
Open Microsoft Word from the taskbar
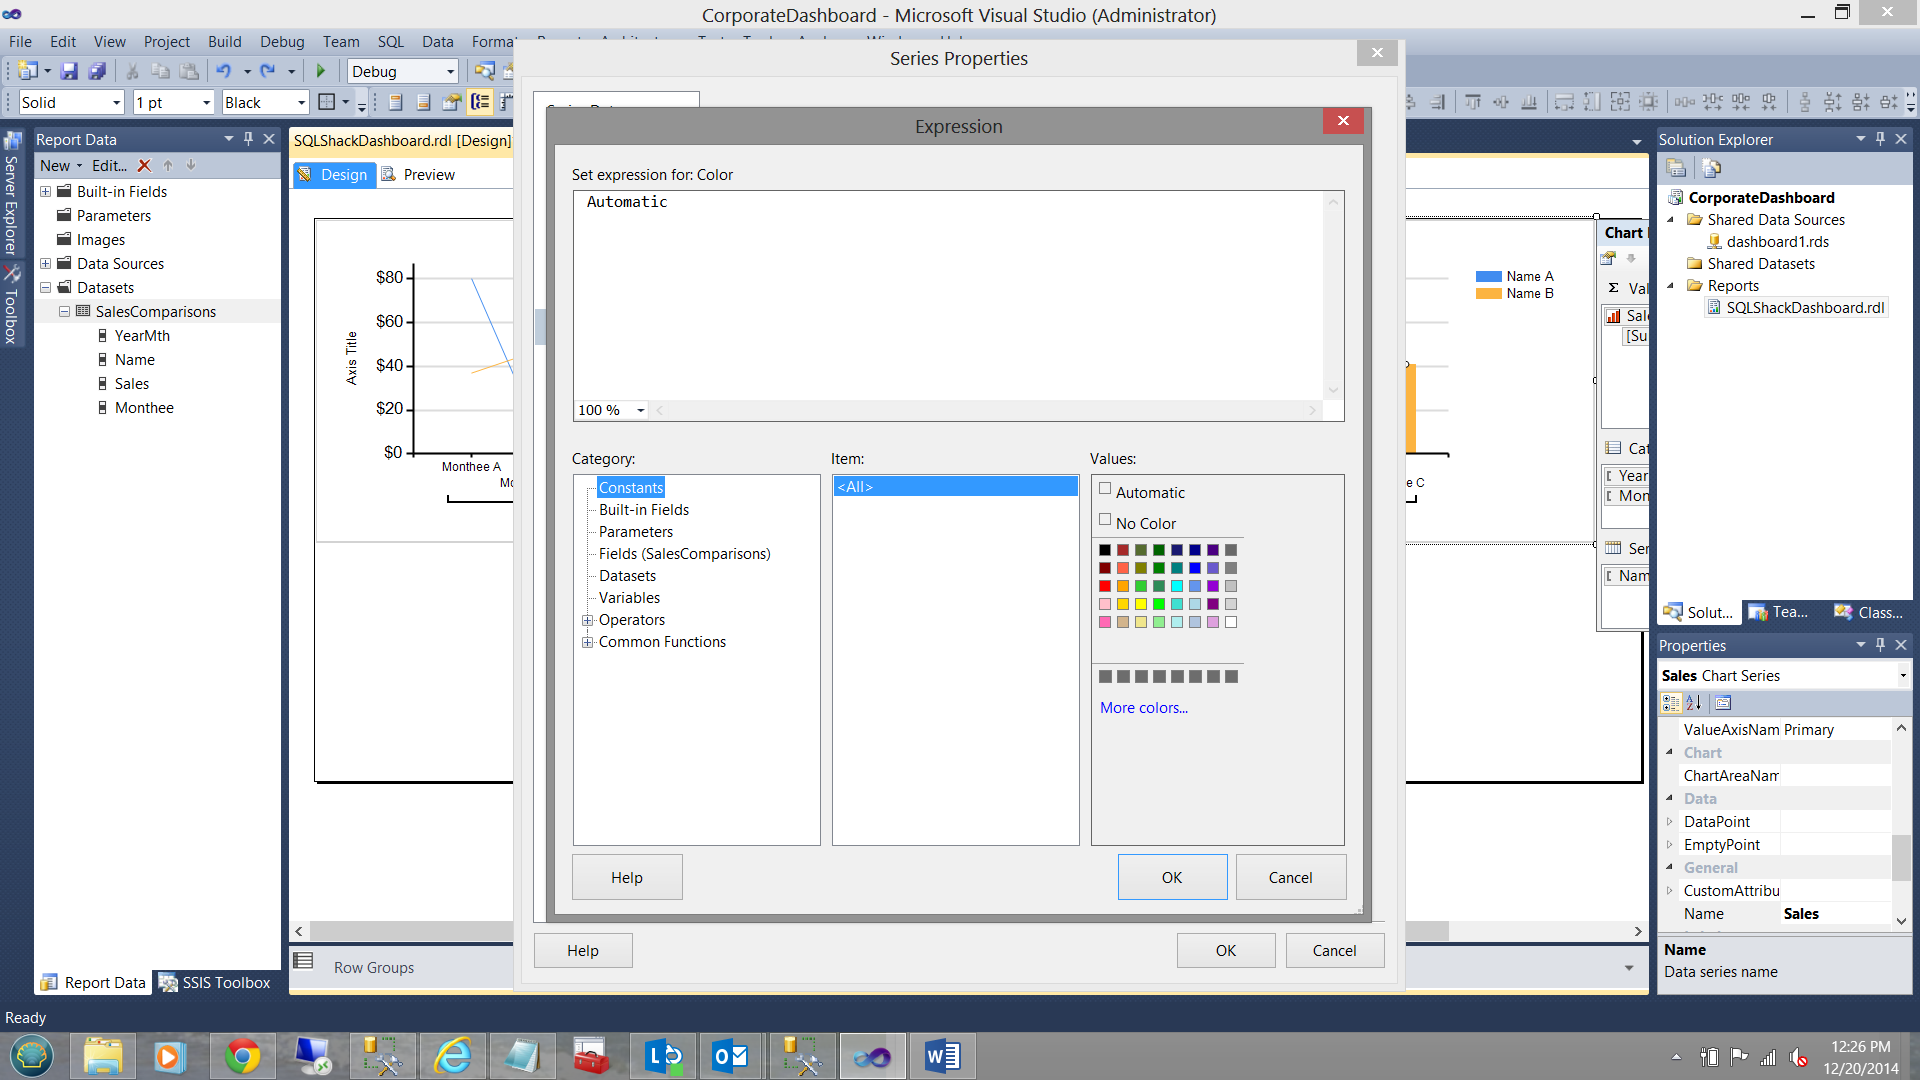pos(941,1056)
